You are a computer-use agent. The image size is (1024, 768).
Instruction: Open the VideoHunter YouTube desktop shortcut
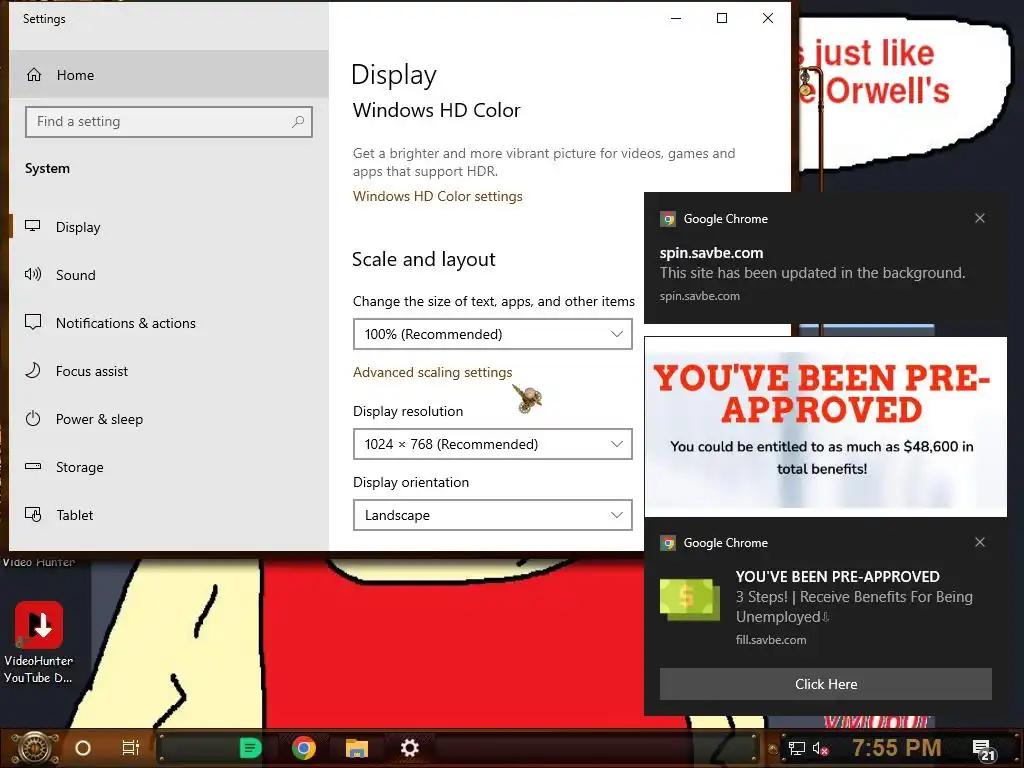(39, 643)
